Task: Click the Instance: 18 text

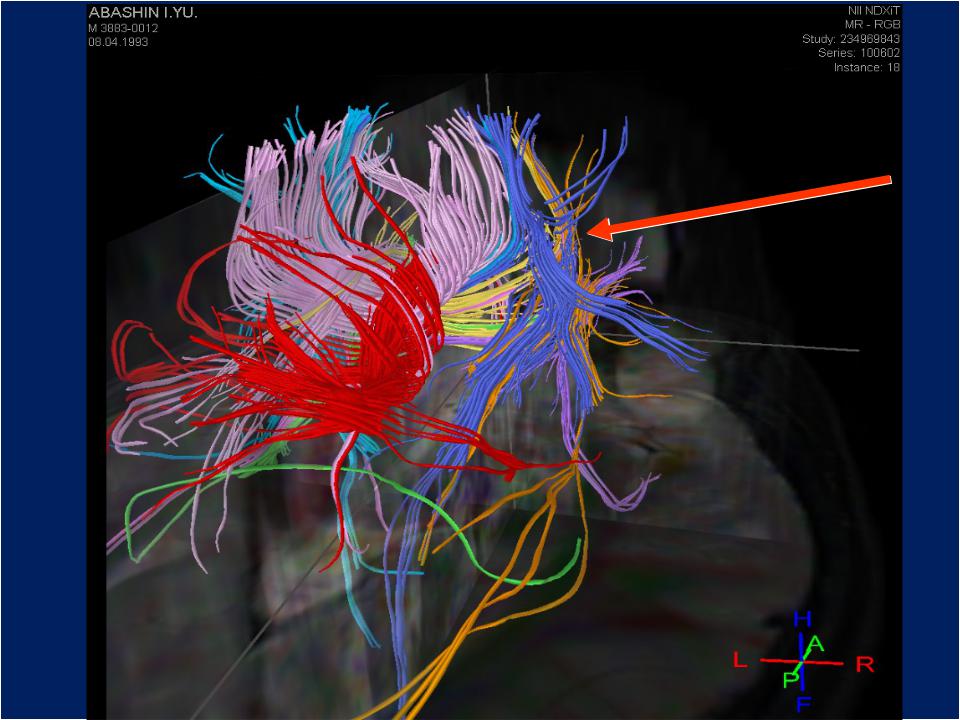Action: [866, 67]
